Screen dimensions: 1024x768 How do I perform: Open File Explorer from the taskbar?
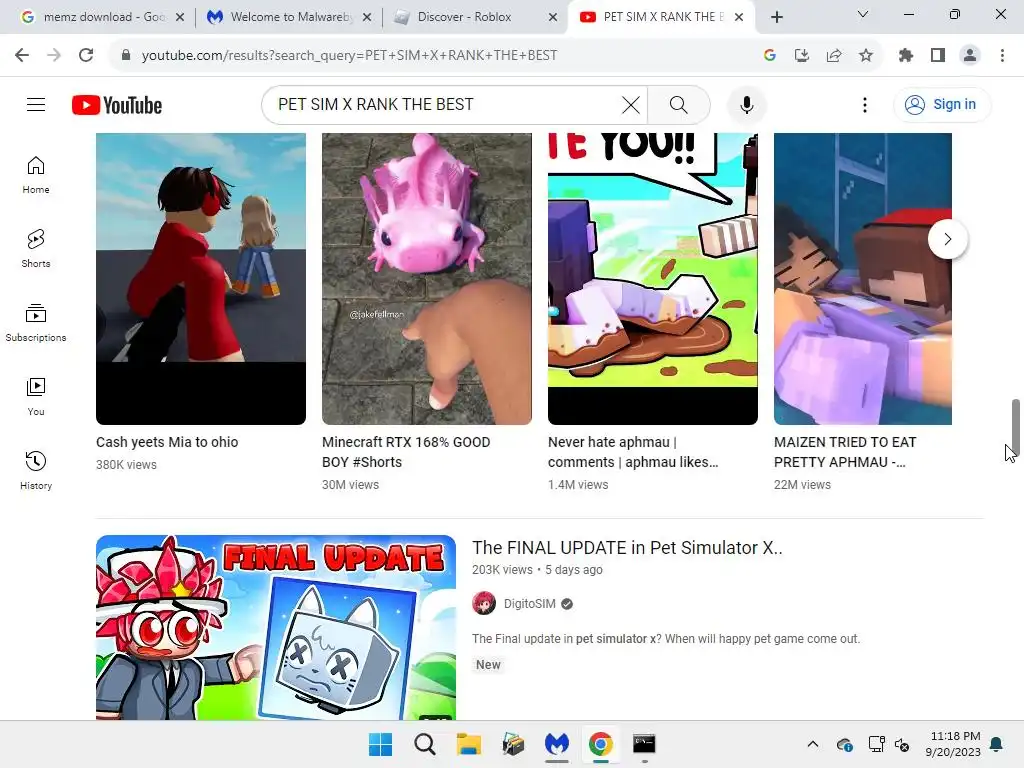tap(468, 744)
